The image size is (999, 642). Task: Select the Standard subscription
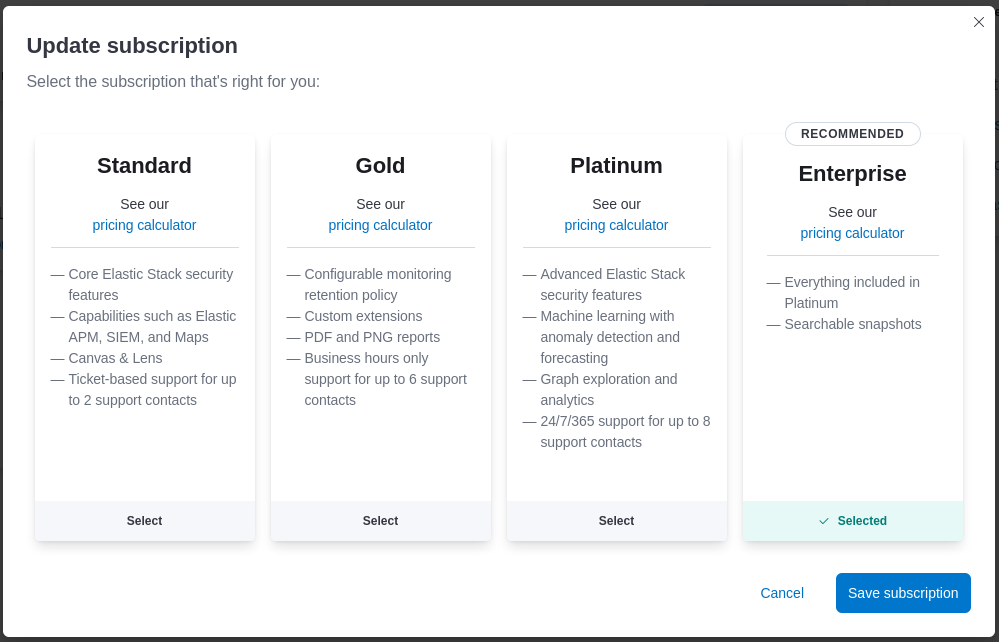pos(144,521)
